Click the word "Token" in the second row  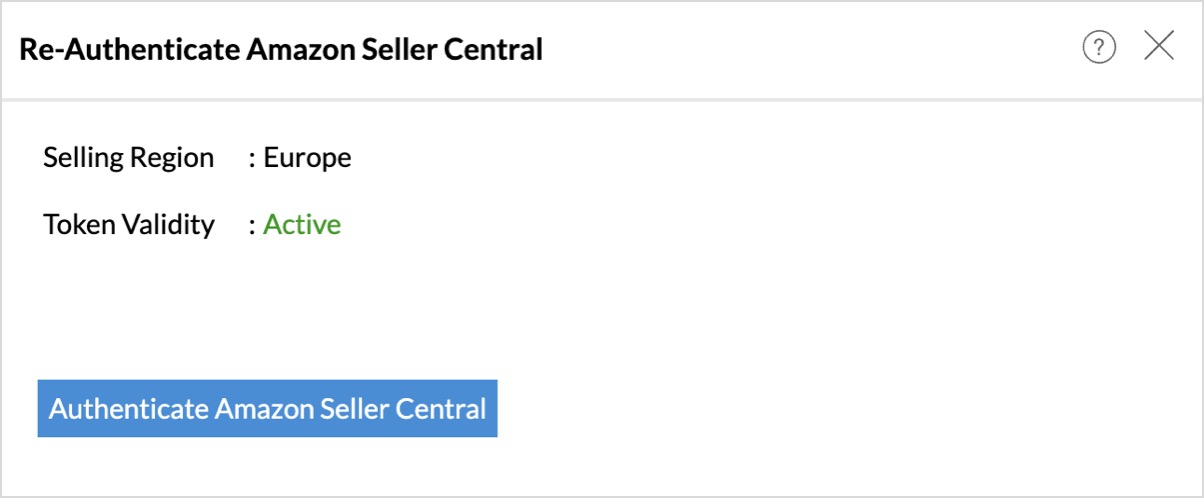[x=76, y=225]
